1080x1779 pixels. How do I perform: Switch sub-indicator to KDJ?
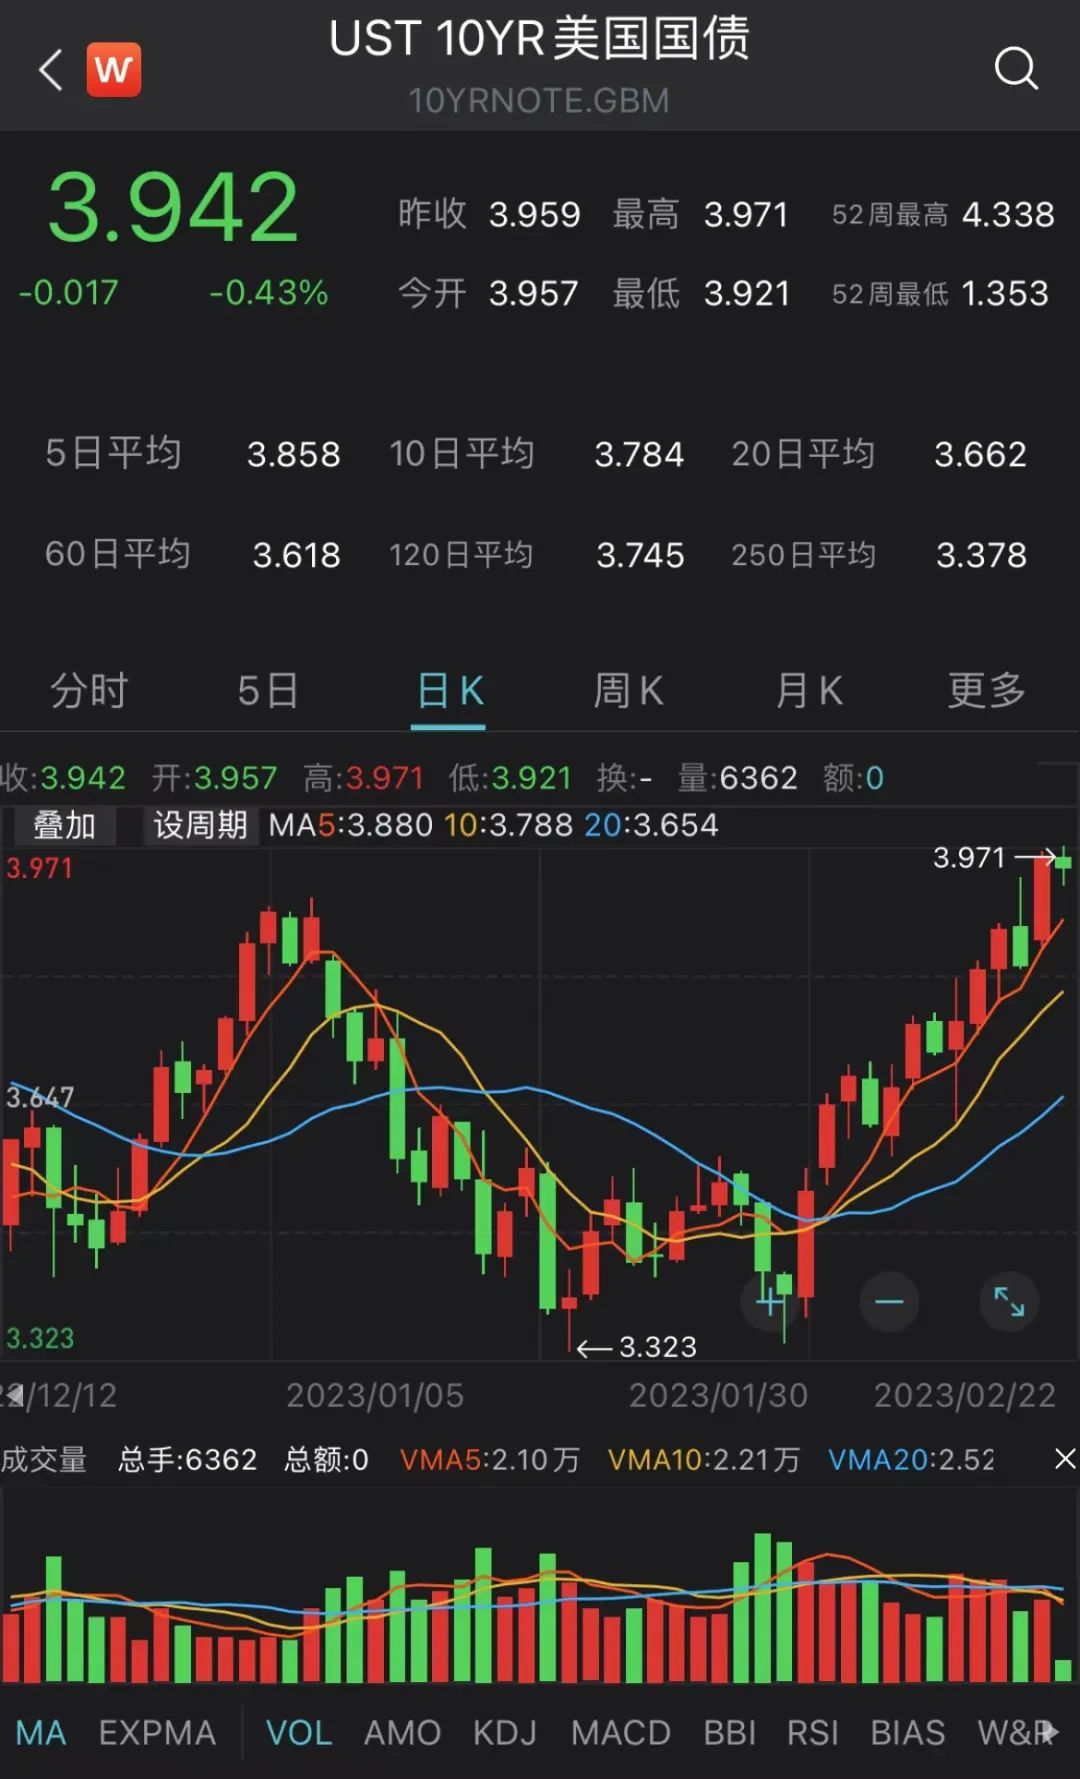point(504,1733)
